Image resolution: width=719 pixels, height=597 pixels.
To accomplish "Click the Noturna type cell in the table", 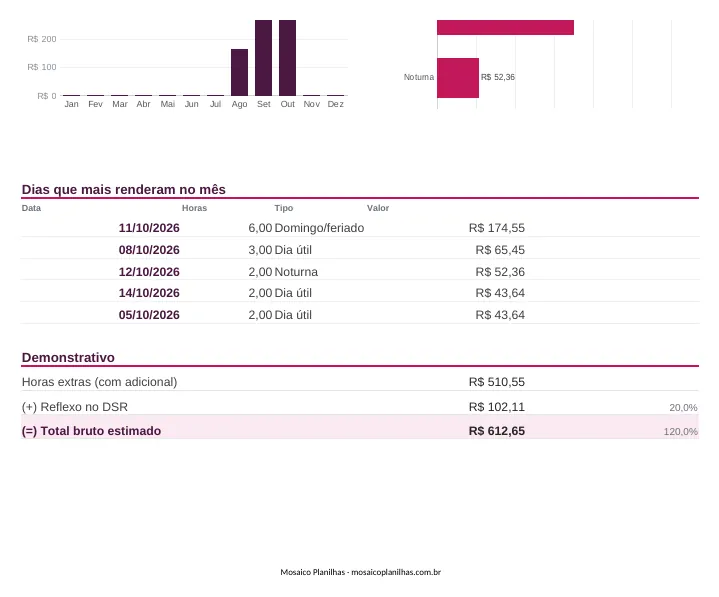I will point(296,272).
